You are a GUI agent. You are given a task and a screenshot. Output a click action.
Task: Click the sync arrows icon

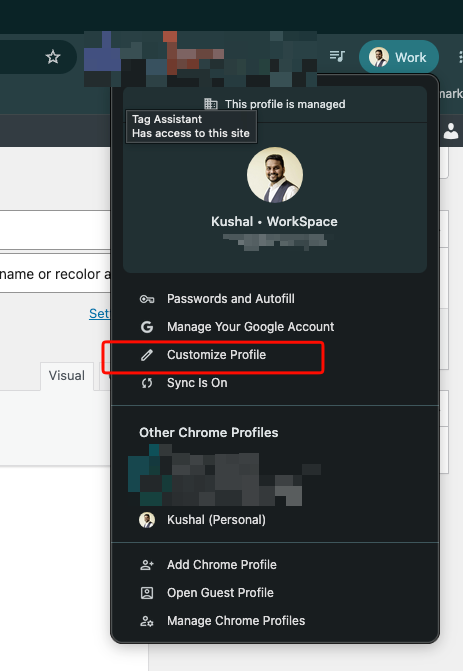click(147, 383)
